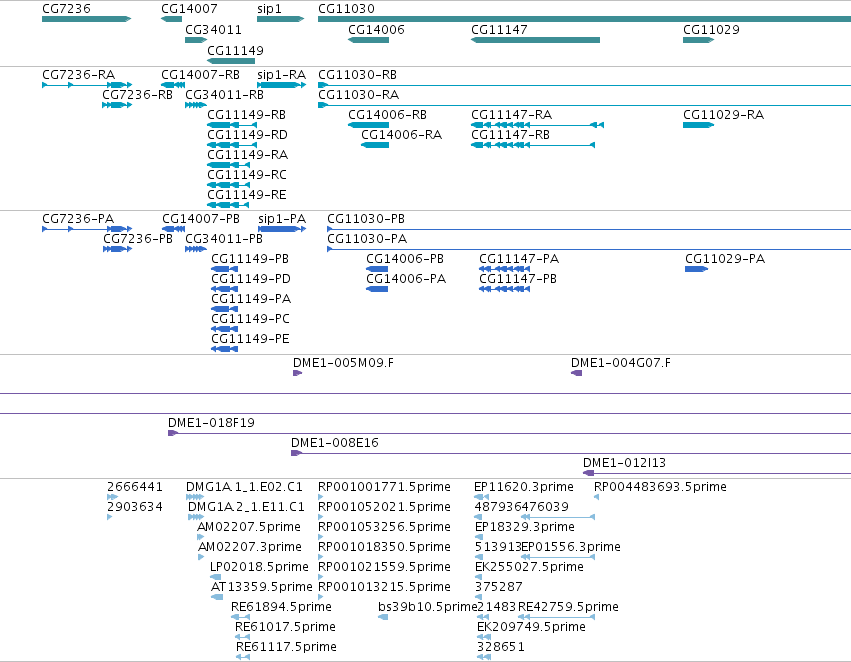Select transcript CG34011-RB
The width and height of the screenshot is (851, 662).
pyautogui.click(x=195, y=105)
